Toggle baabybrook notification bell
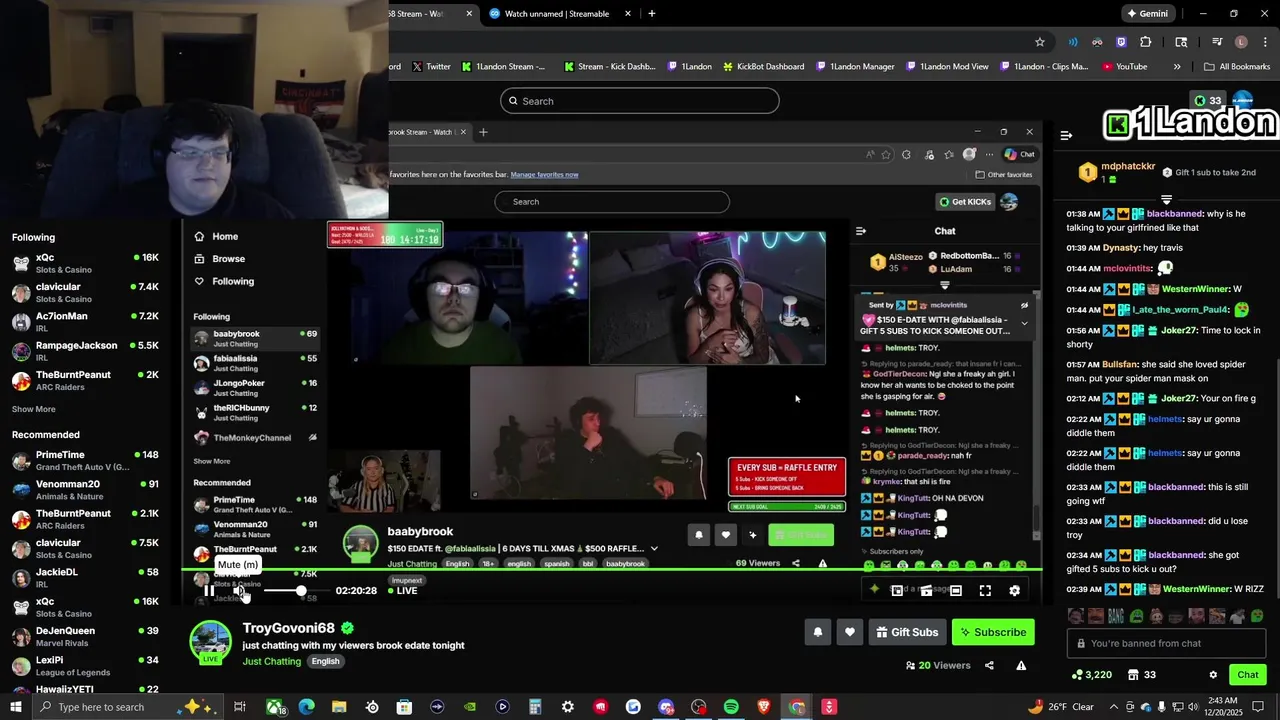Image resolution: width=1280 pixels, height=720 pixels. pos(699,535)
